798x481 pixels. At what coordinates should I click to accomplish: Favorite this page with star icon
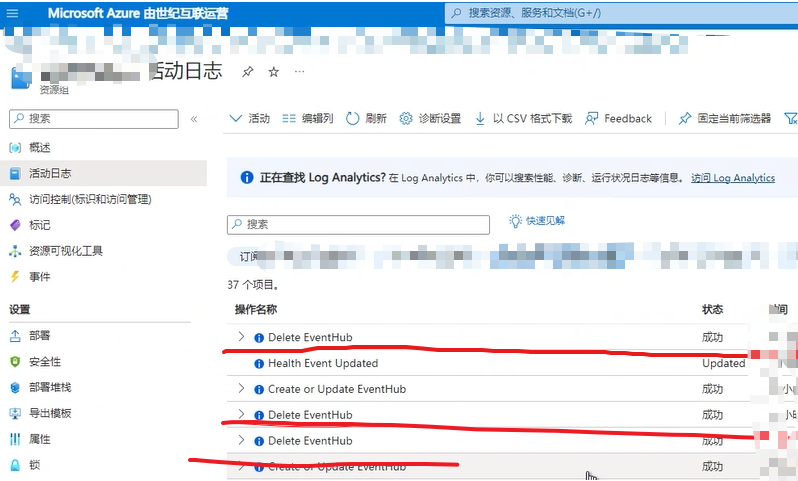click(273, 72)
